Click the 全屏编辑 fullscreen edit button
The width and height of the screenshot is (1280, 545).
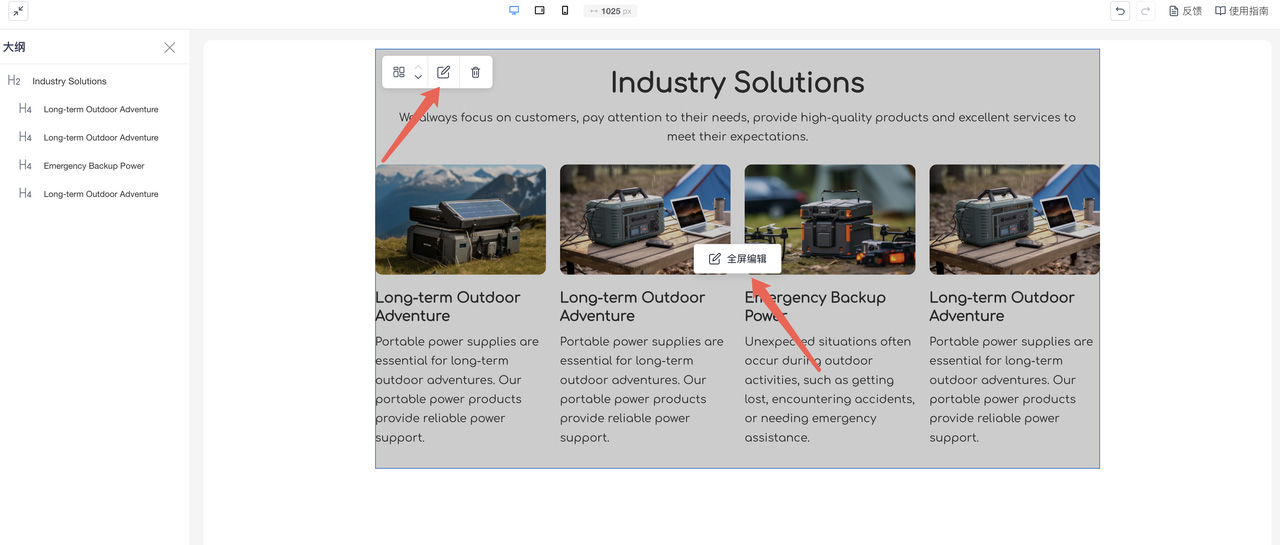[738, 259]
